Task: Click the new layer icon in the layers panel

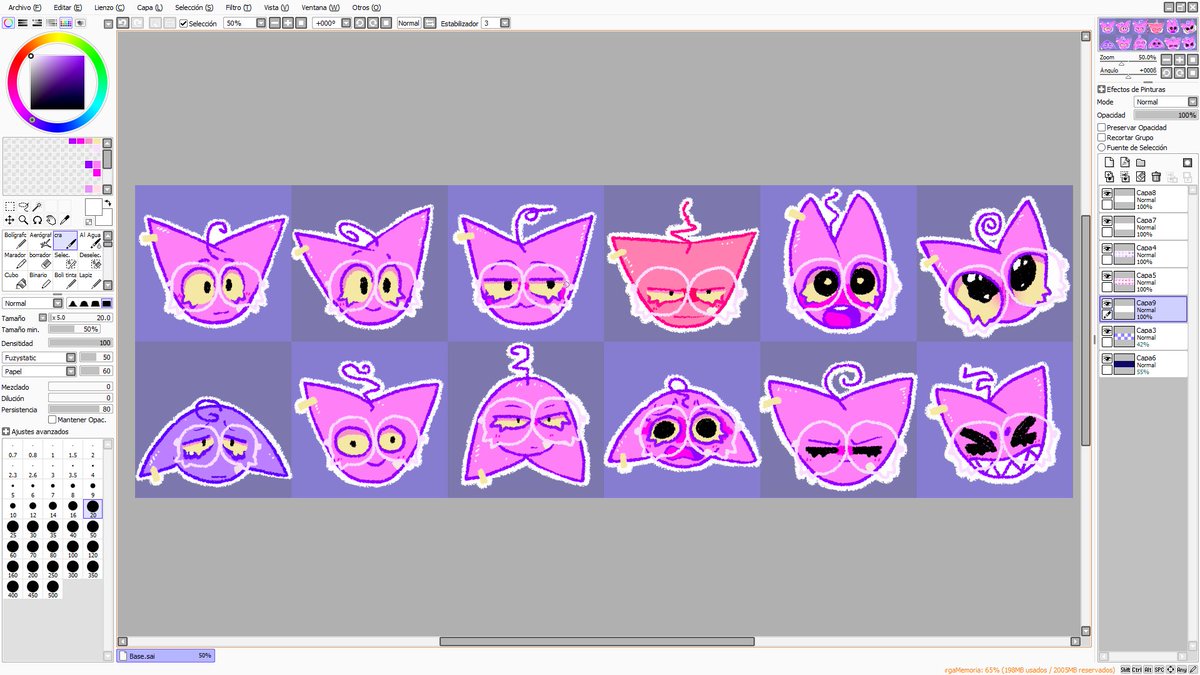Action: click(x=1110, y=162)
